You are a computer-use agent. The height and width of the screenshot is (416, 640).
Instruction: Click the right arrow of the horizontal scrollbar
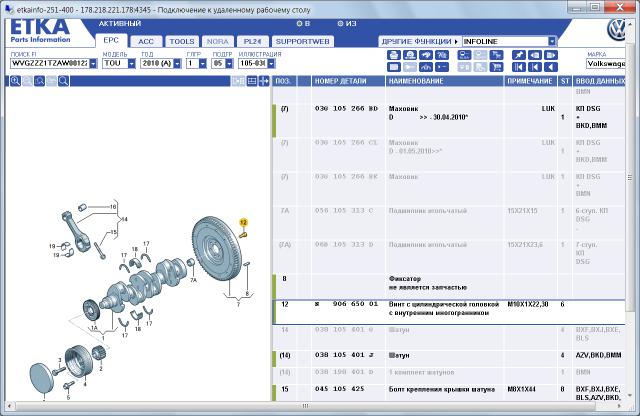coord(620,406)
